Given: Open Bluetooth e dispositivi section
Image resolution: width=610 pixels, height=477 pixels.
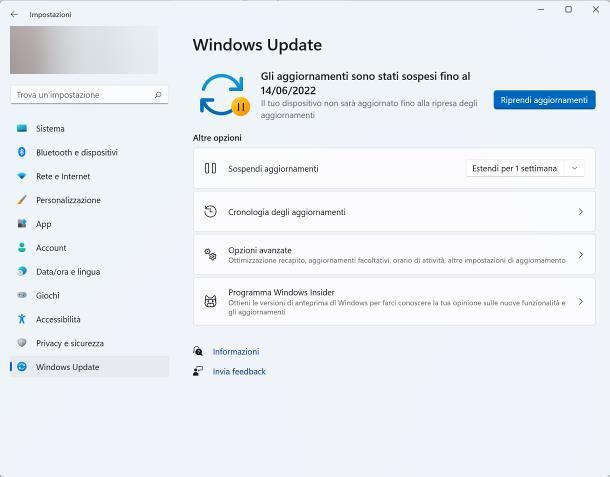Looking at the screenshot, I should click(89, 152).
